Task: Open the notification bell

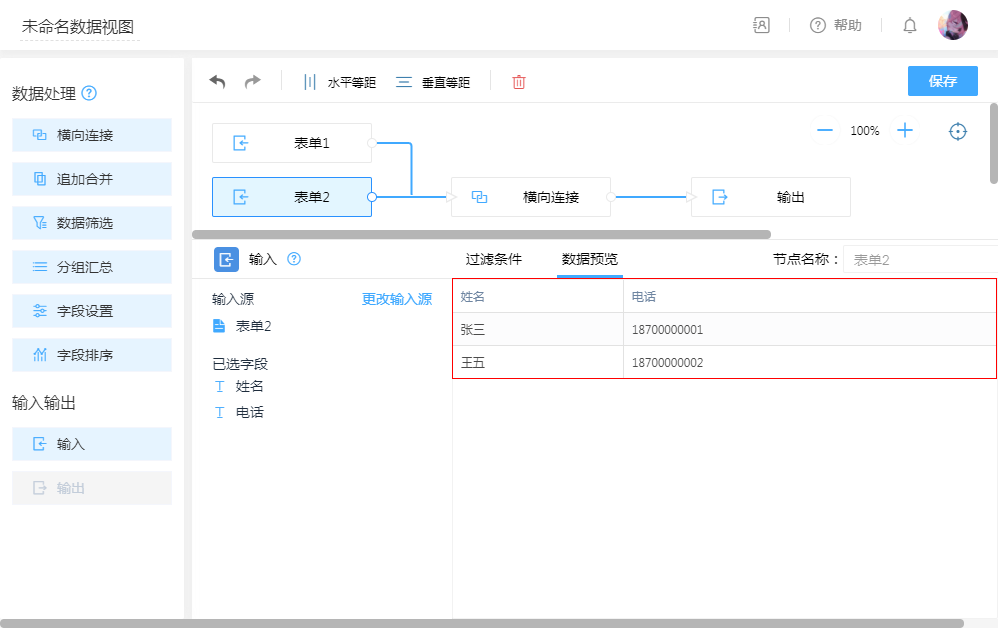Action: coord(910,26)
